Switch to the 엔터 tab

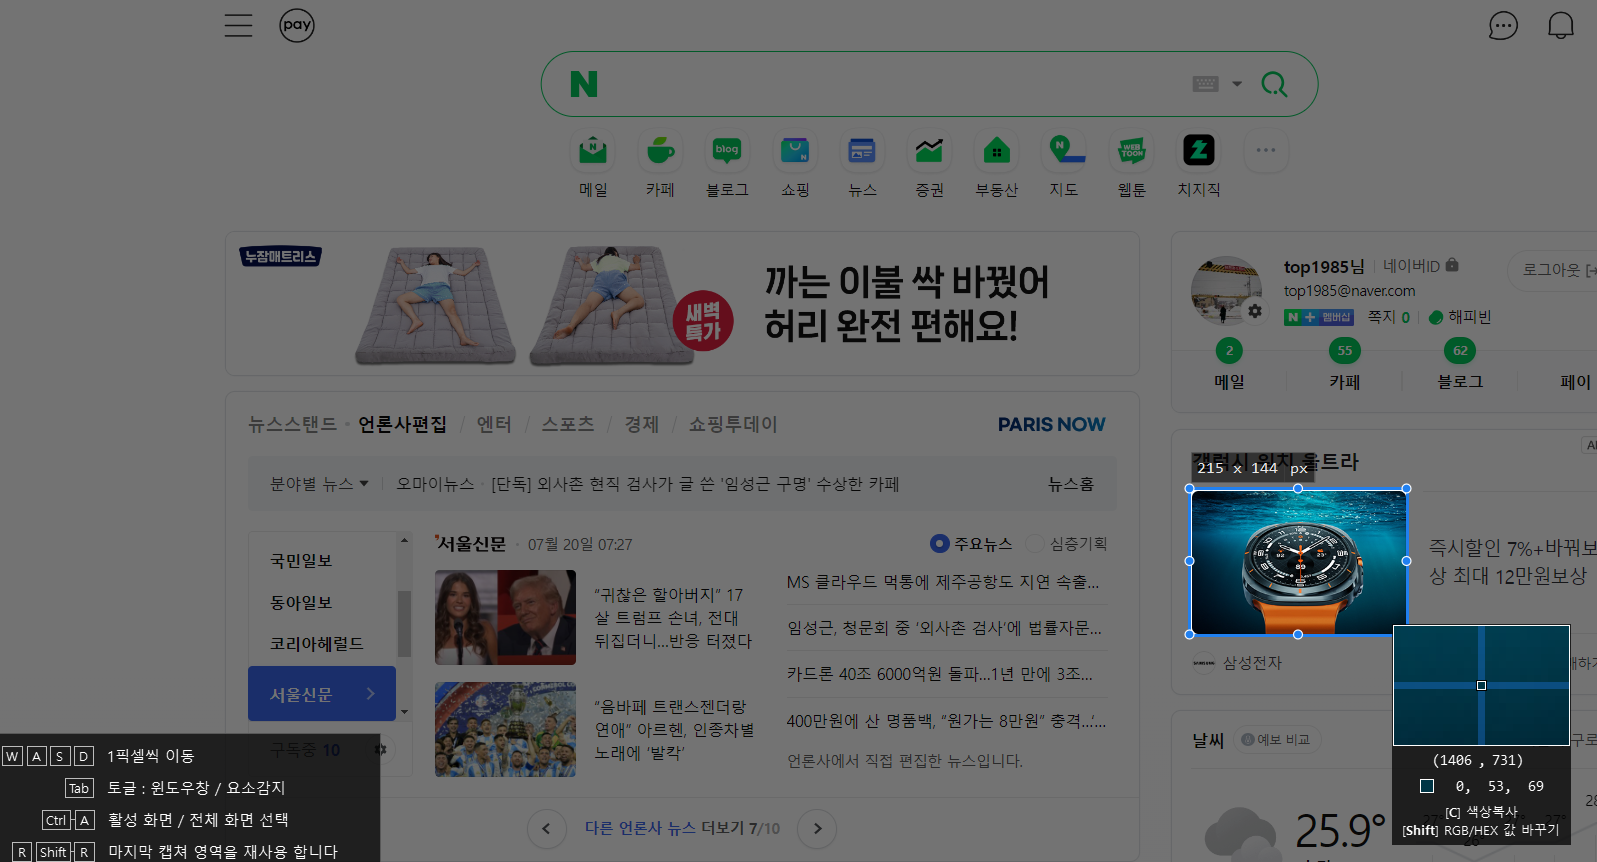tap(494, 424)
